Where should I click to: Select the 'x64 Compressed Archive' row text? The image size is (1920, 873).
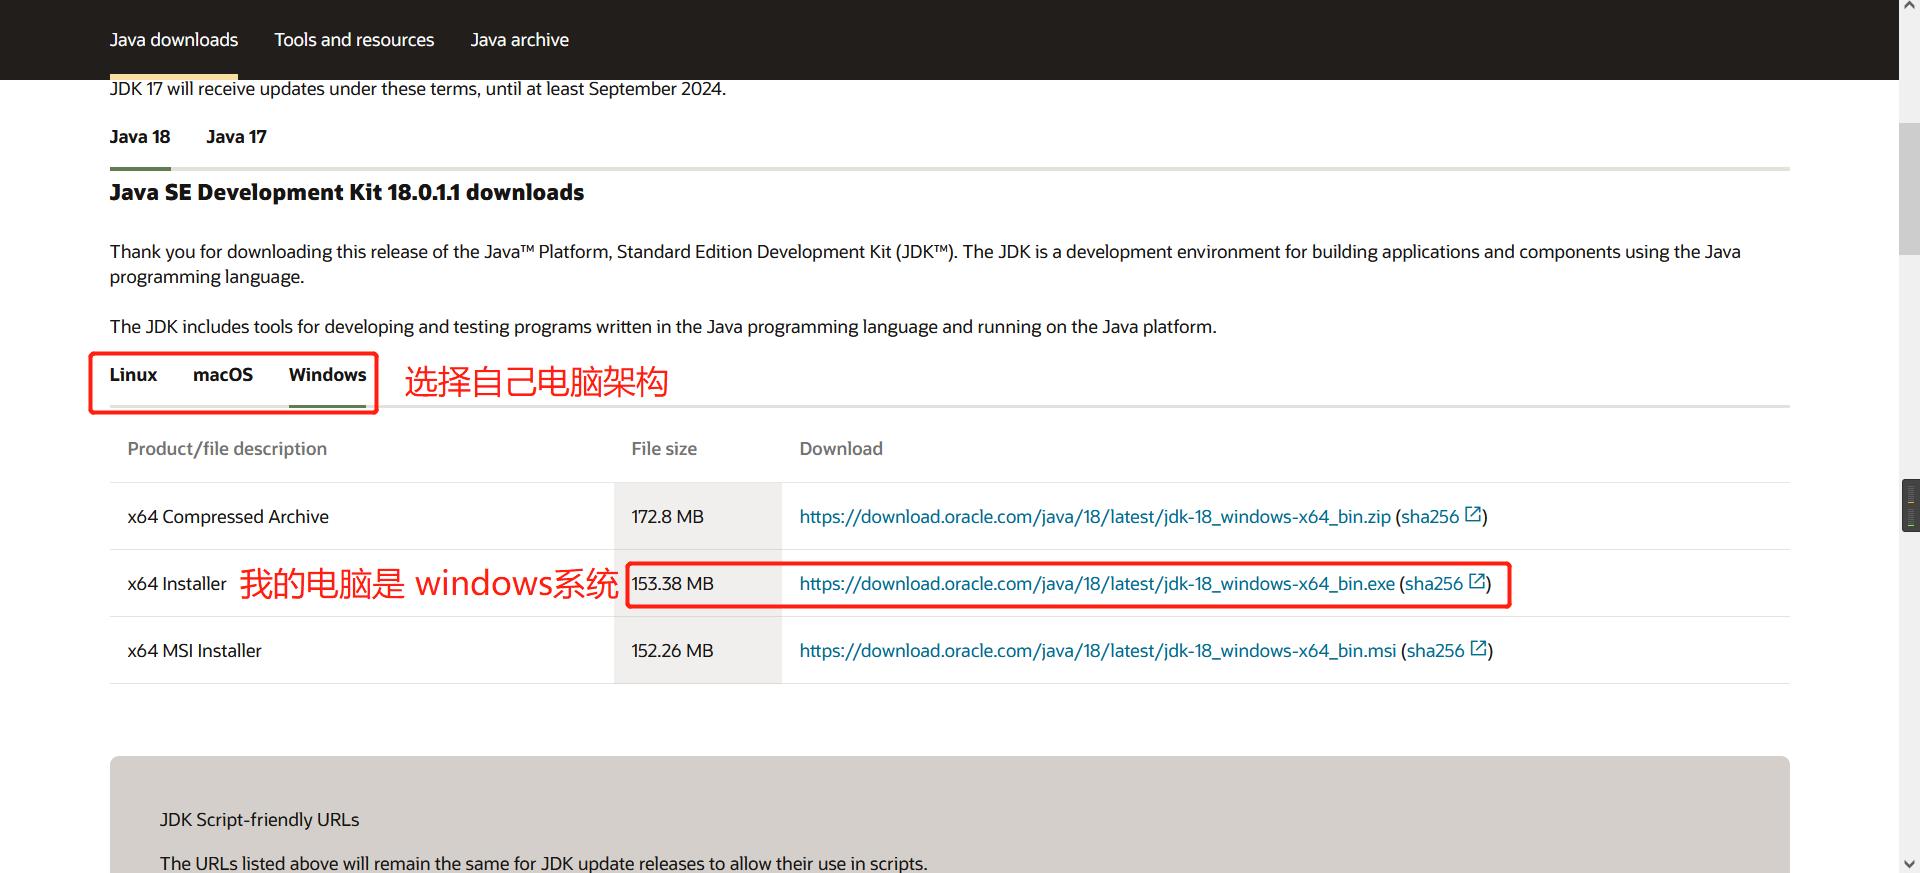(228, 517)
